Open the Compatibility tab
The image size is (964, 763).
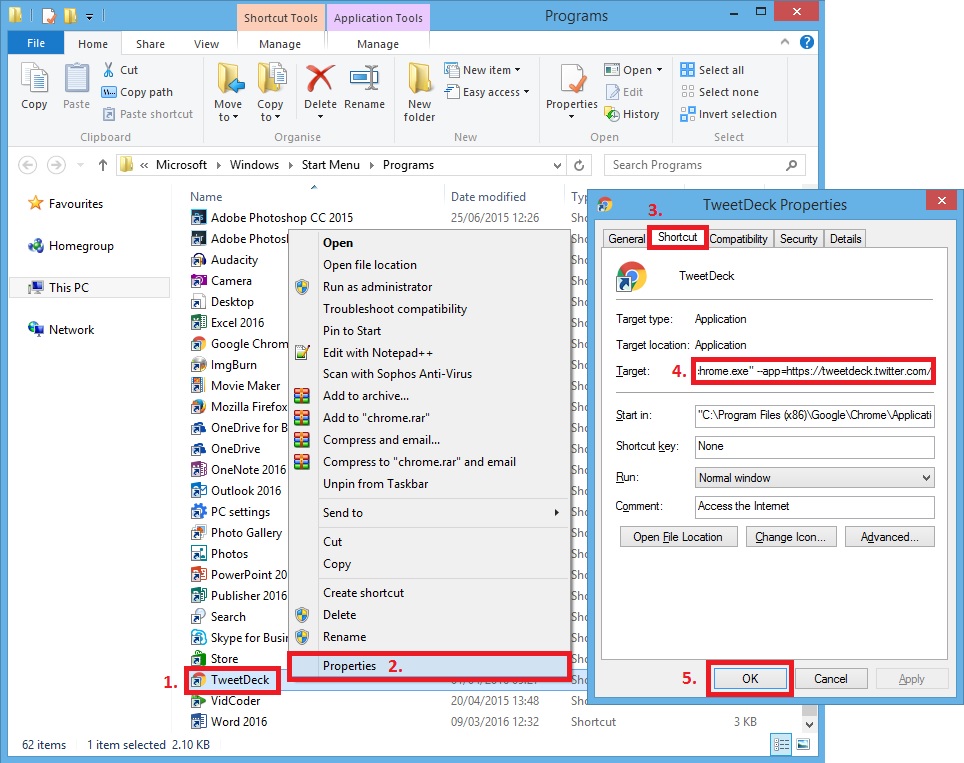point(738,239)
